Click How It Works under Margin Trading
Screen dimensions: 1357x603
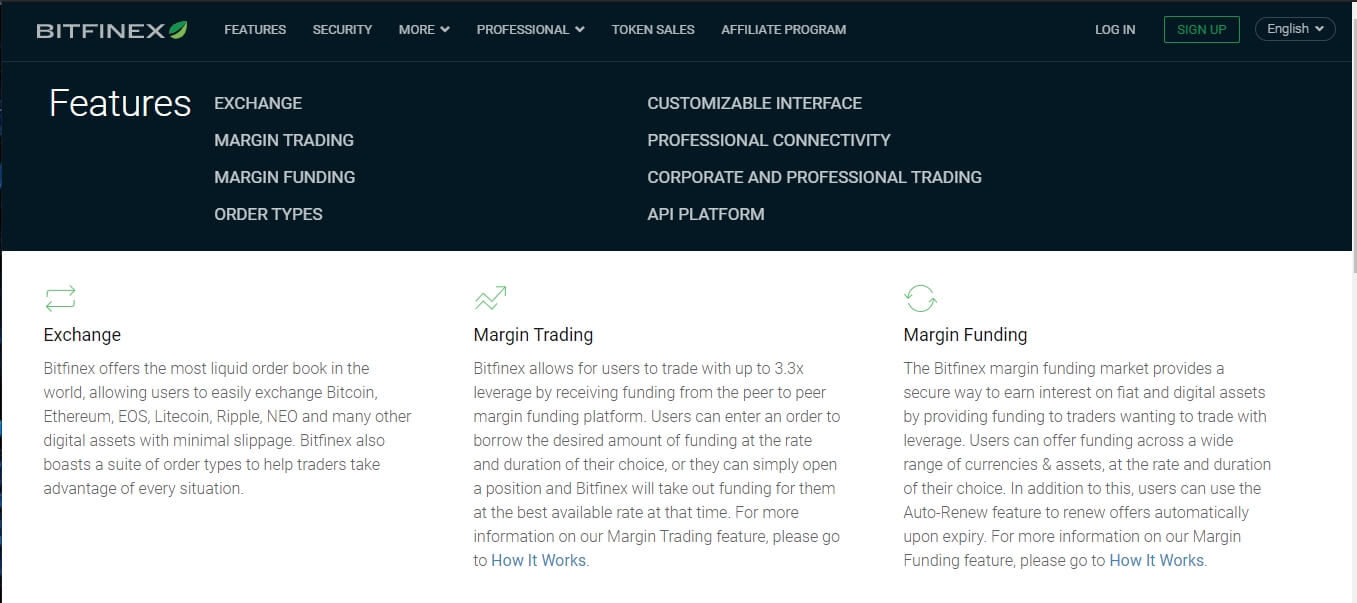click(x=538, y=560)
